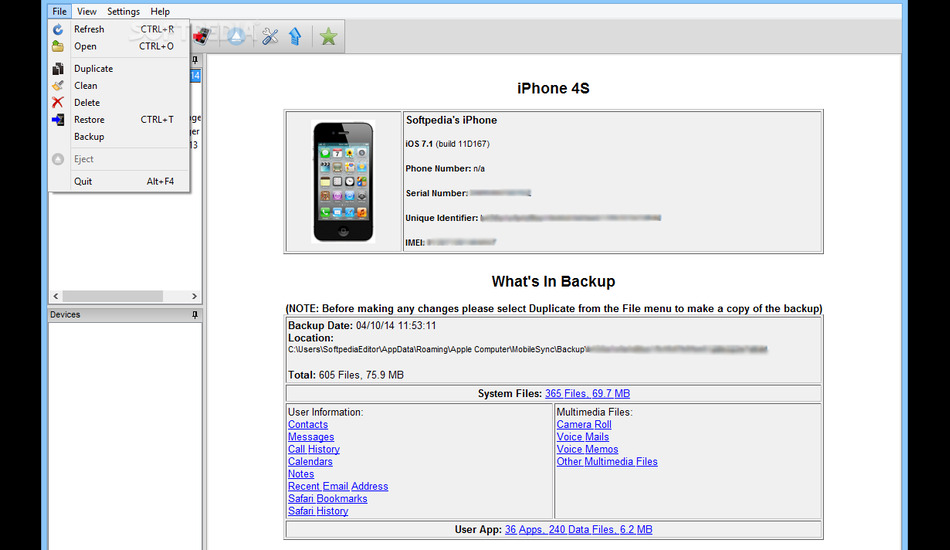Click the left arrow of horizontal scrollbar
Image resolution: width=950 pixels, height=550 pixels.
pos(56,296)
